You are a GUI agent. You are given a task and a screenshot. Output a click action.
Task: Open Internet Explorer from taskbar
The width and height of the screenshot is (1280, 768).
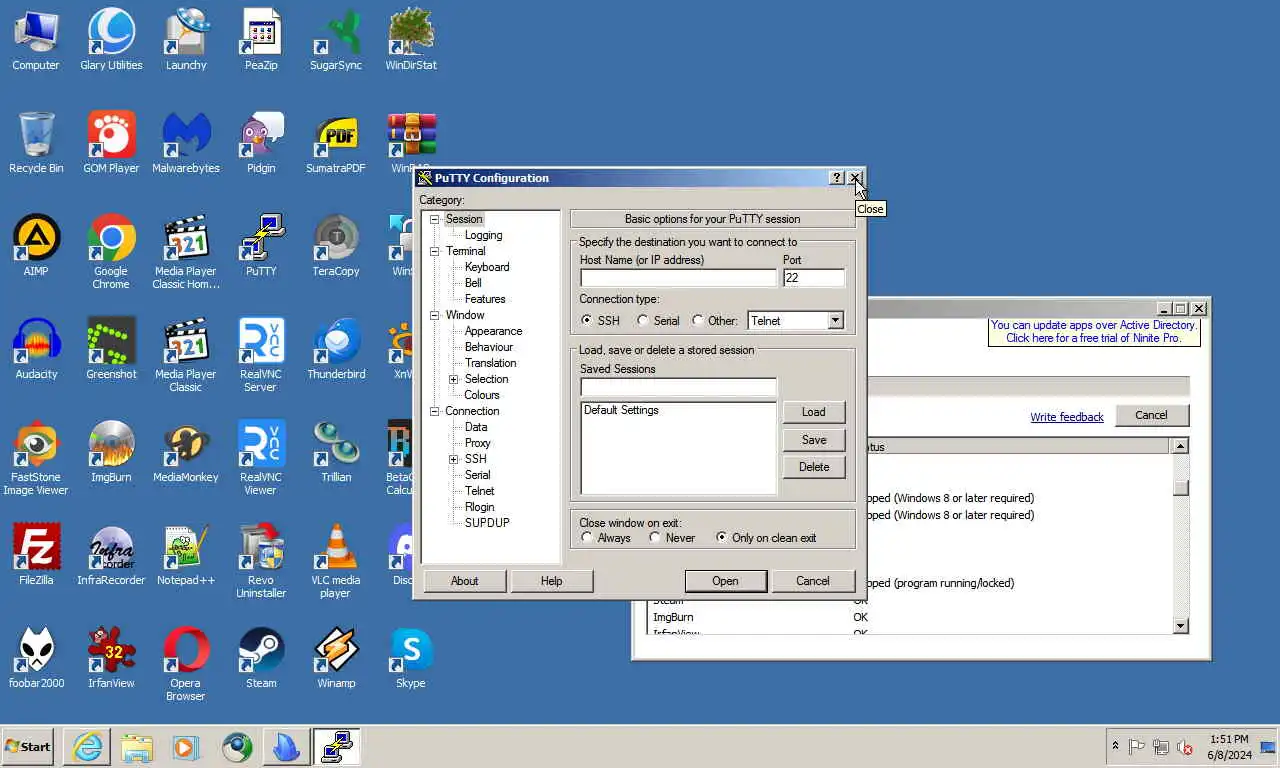pos(87,747)
